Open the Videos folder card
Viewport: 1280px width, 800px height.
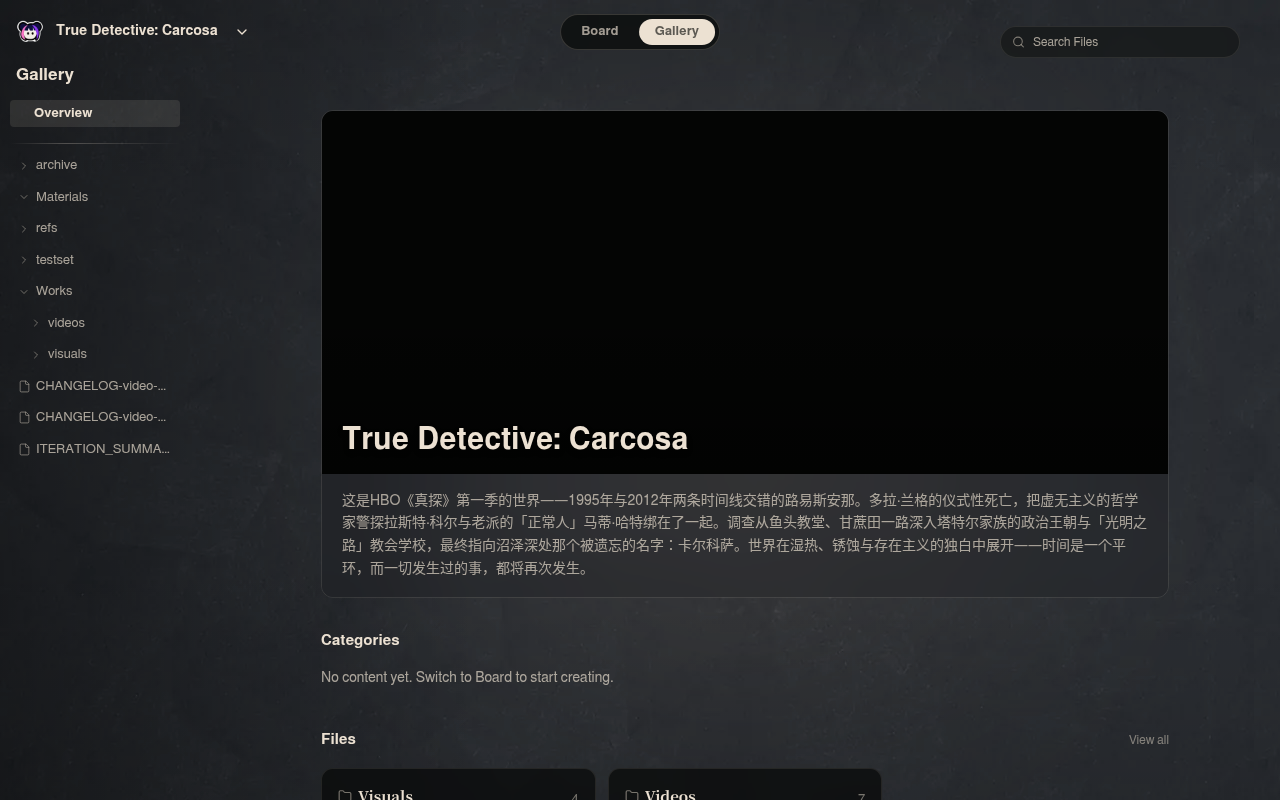(x=745, y=785)
